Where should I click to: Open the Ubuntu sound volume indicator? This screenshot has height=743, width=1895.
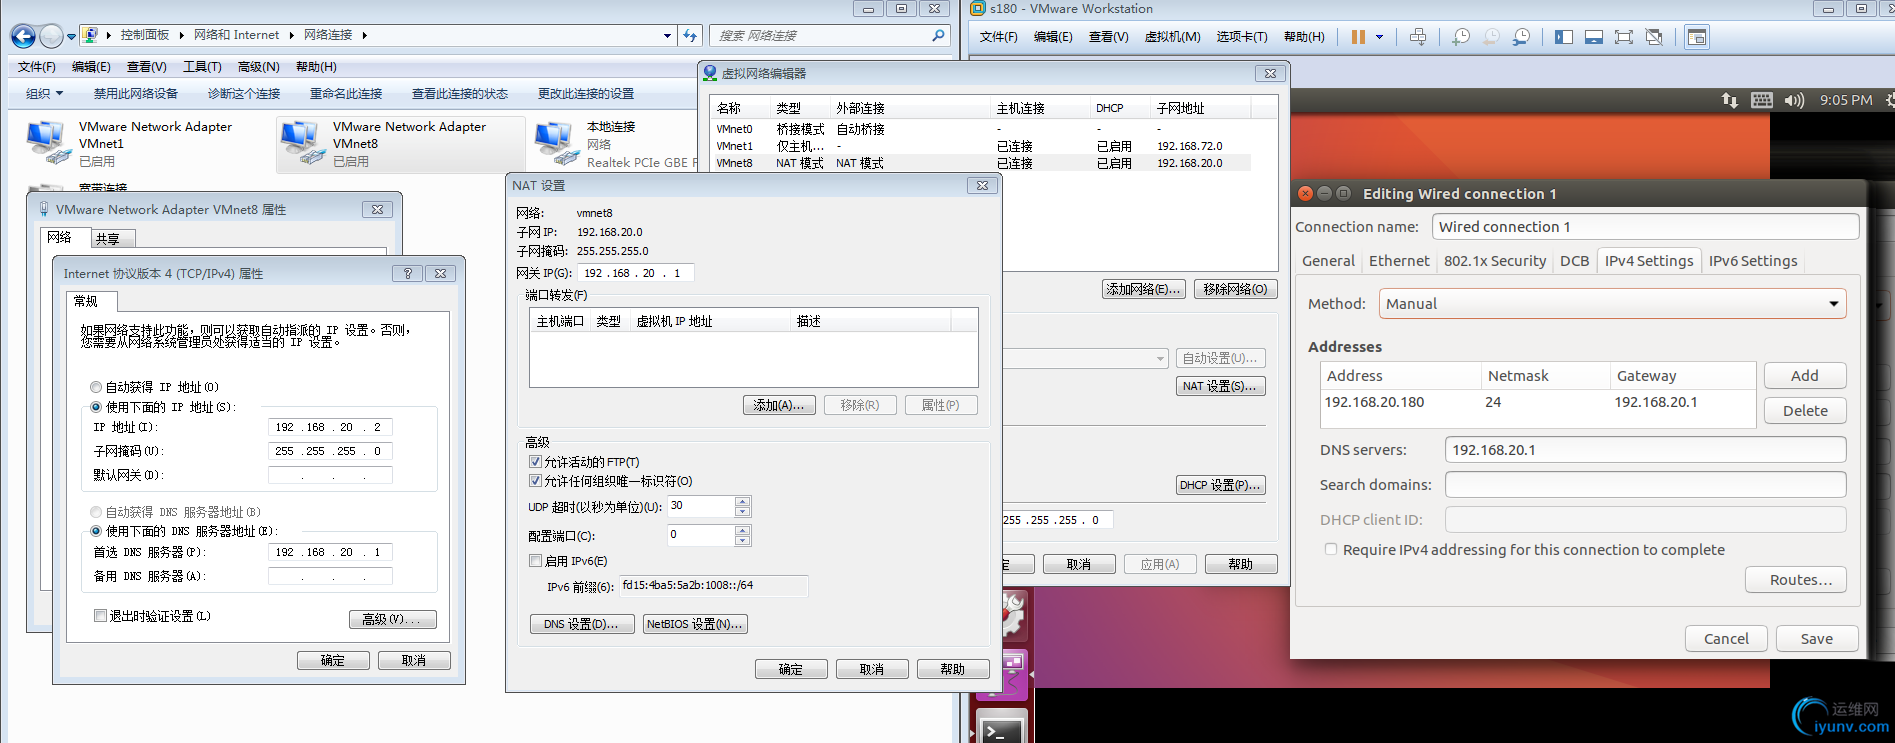coord(1794,100)
